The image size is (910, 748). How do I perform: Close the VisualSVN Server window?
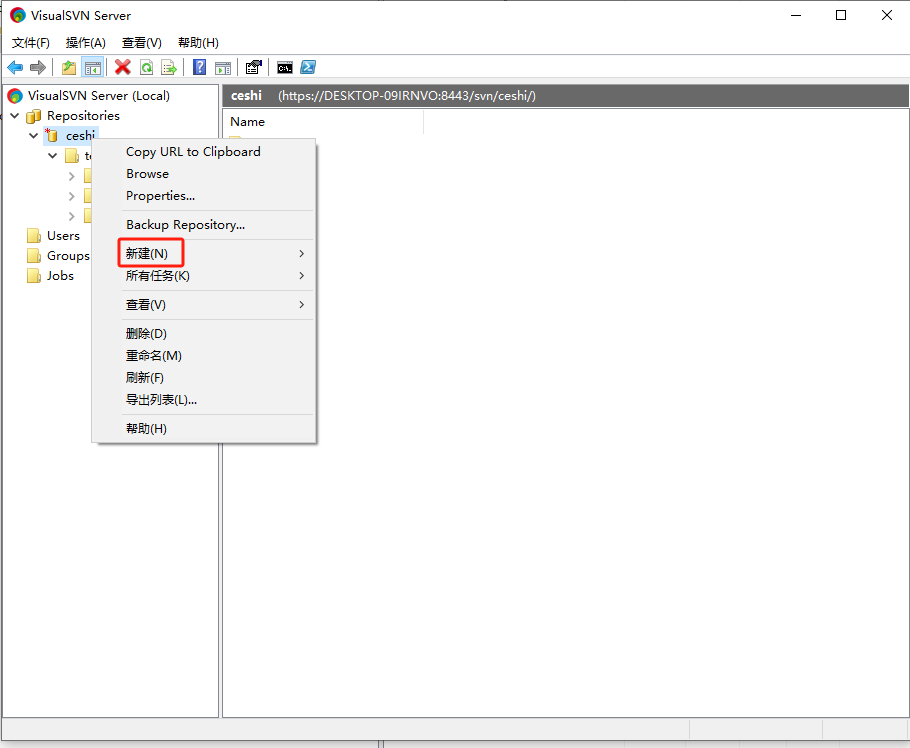(x=887, y=15)
